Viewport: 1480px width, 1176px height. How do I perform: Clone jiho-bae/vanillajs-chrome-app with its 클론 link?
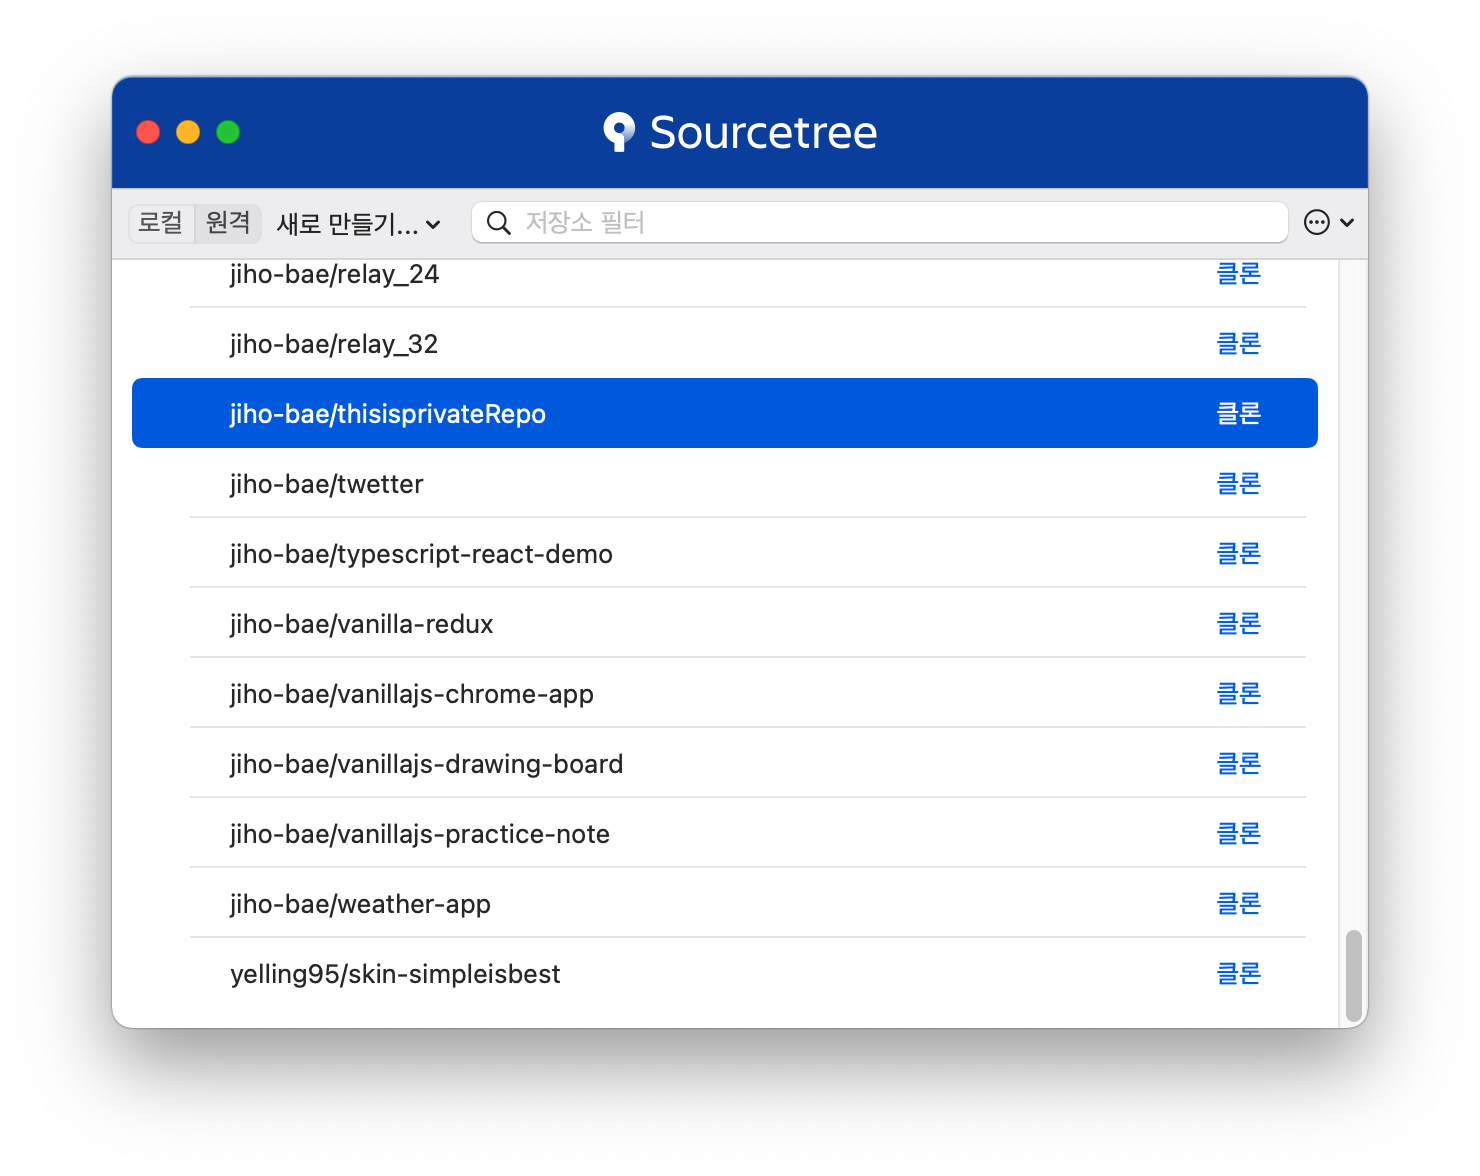click(x=1238, y=693)
